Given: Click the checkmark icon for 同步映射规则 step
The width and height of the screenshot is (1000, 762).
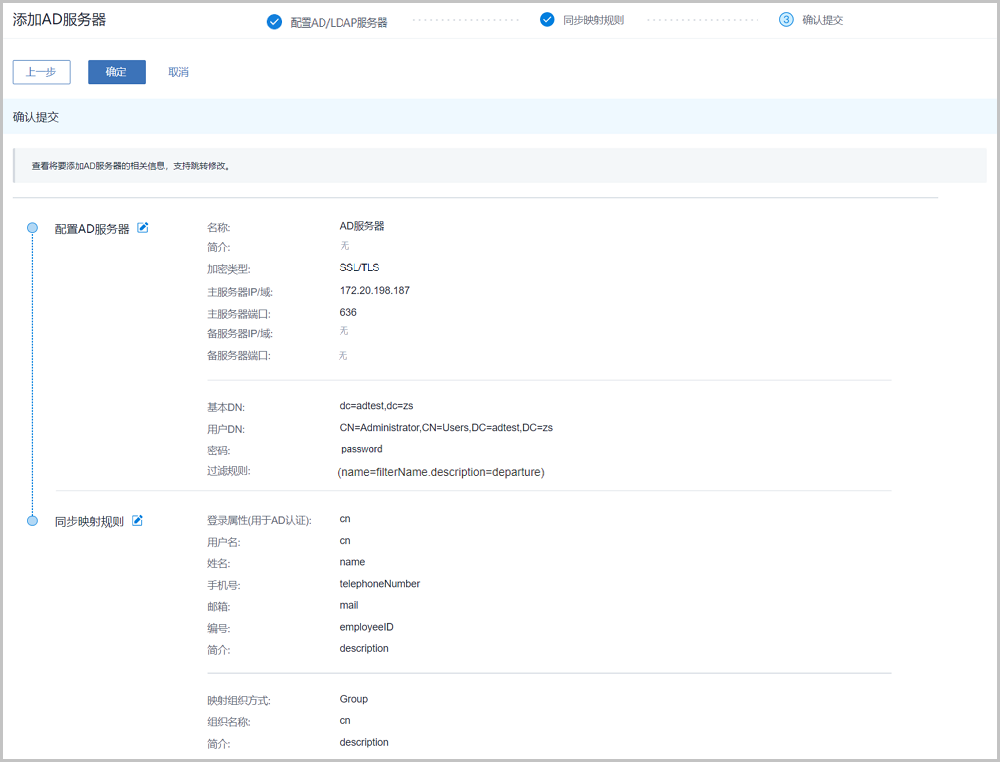Looking at the screenshot, I should click(x=547, y=19).
